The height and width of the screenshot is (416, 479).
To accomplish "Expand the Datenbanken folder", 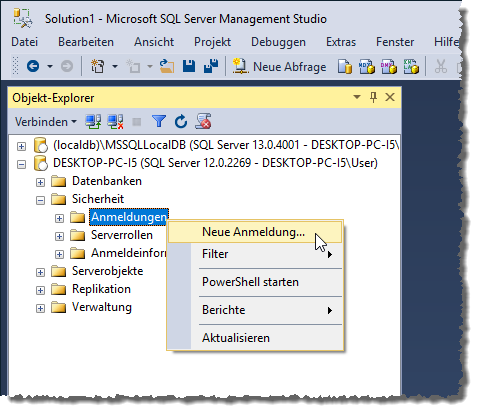I will 40,182.
